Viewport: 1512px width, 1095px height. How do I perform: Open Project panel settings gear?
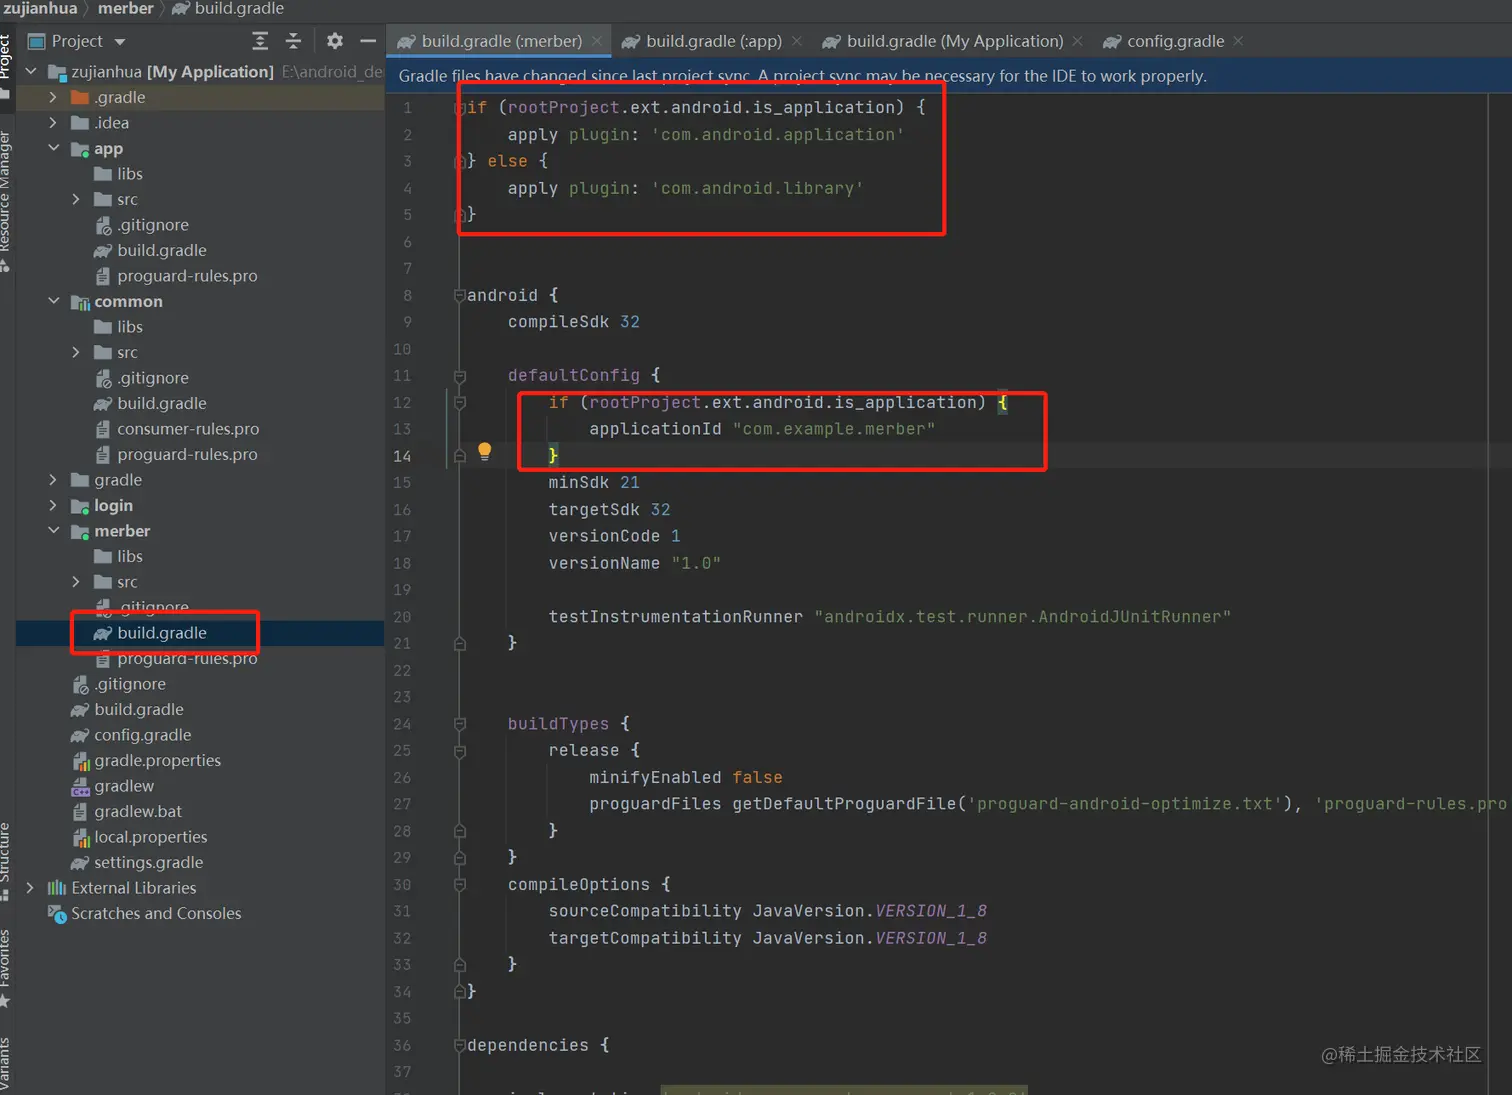tap(335, 41)
